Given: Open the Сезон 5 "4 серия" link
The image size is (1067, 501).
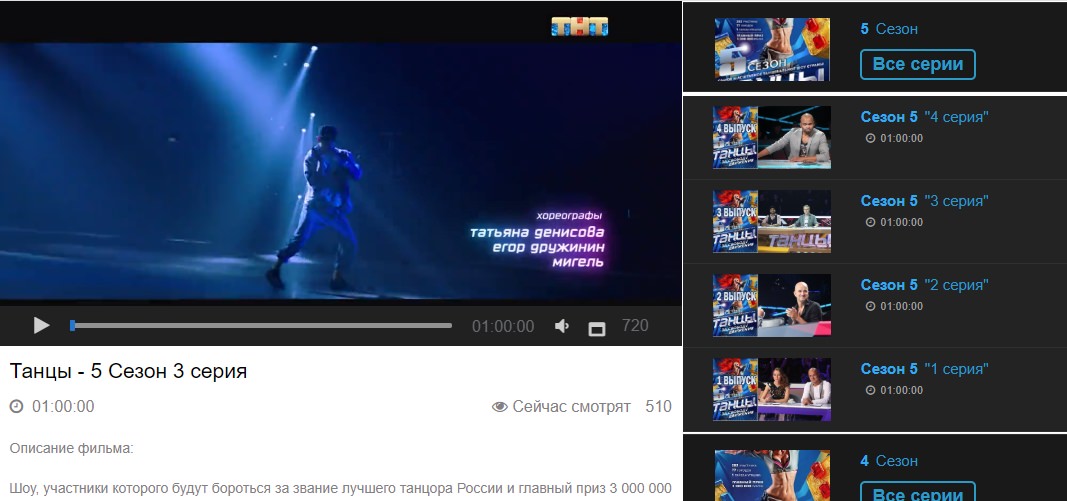Looking at the screenshot, I should click(924, 117).
